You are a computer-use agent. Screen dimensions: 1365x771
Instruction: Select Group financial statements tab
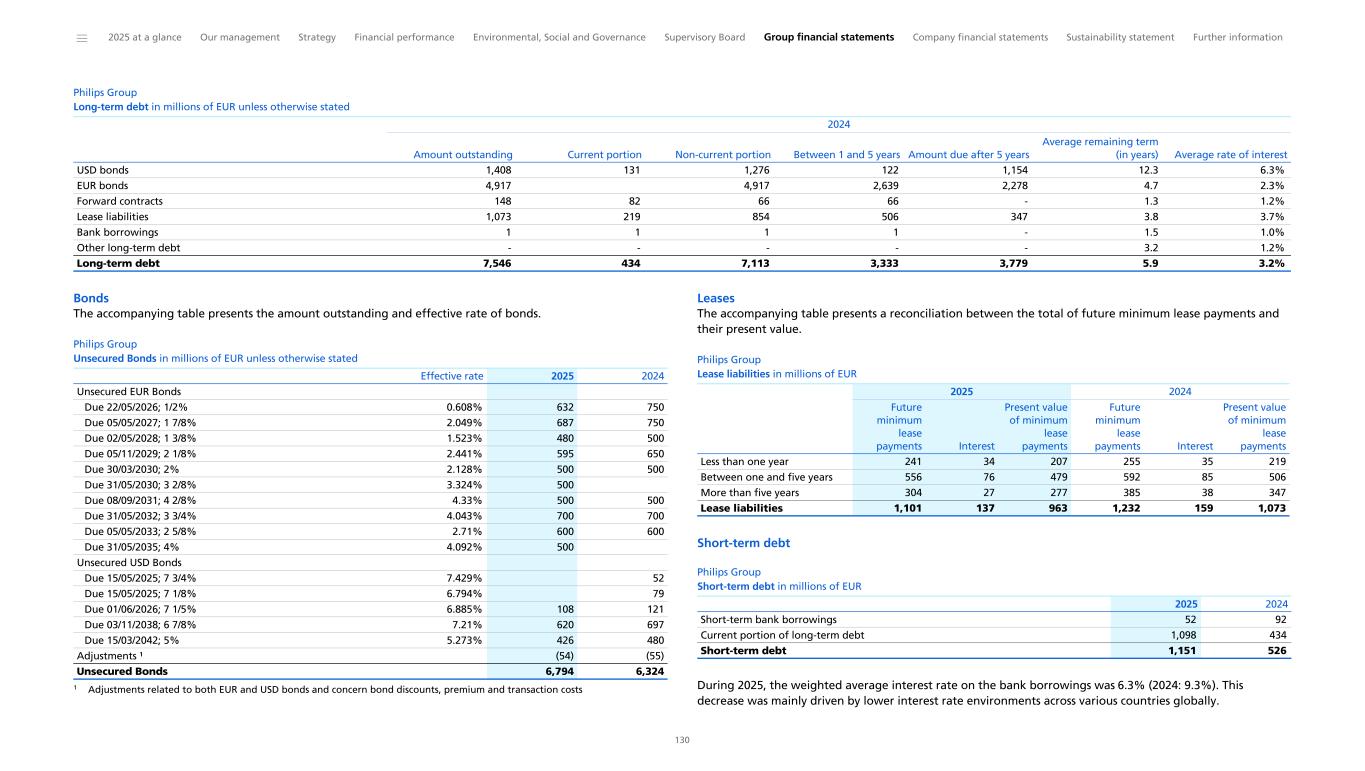pyautogui.click(x=828, y=37)
